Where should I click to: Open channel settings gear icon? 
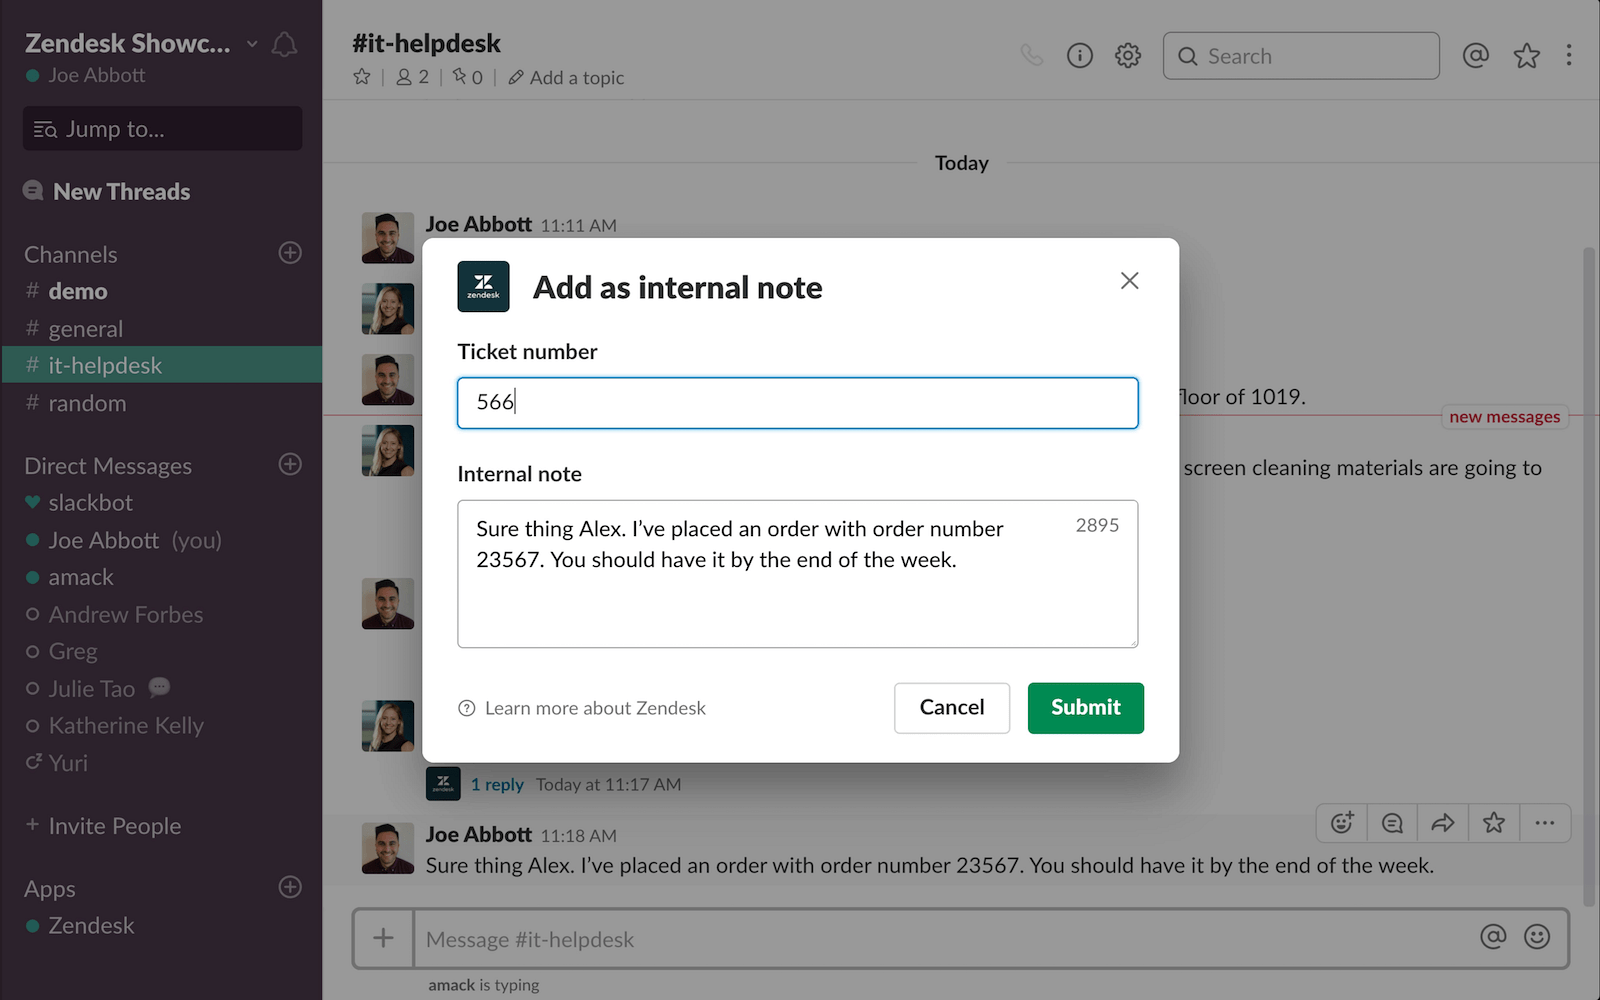click(x=1127, y=55)
